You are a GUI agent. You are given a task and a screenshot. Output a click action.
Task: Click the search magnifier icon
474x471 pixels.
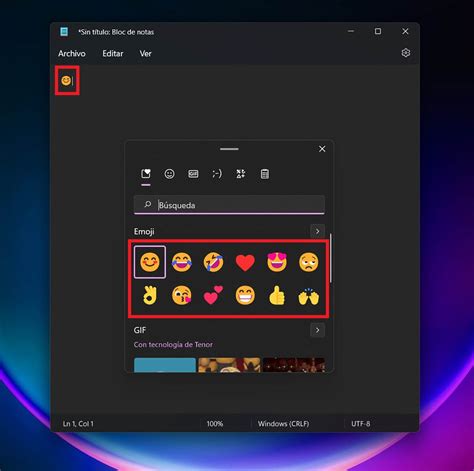click(x=148, y=204)
